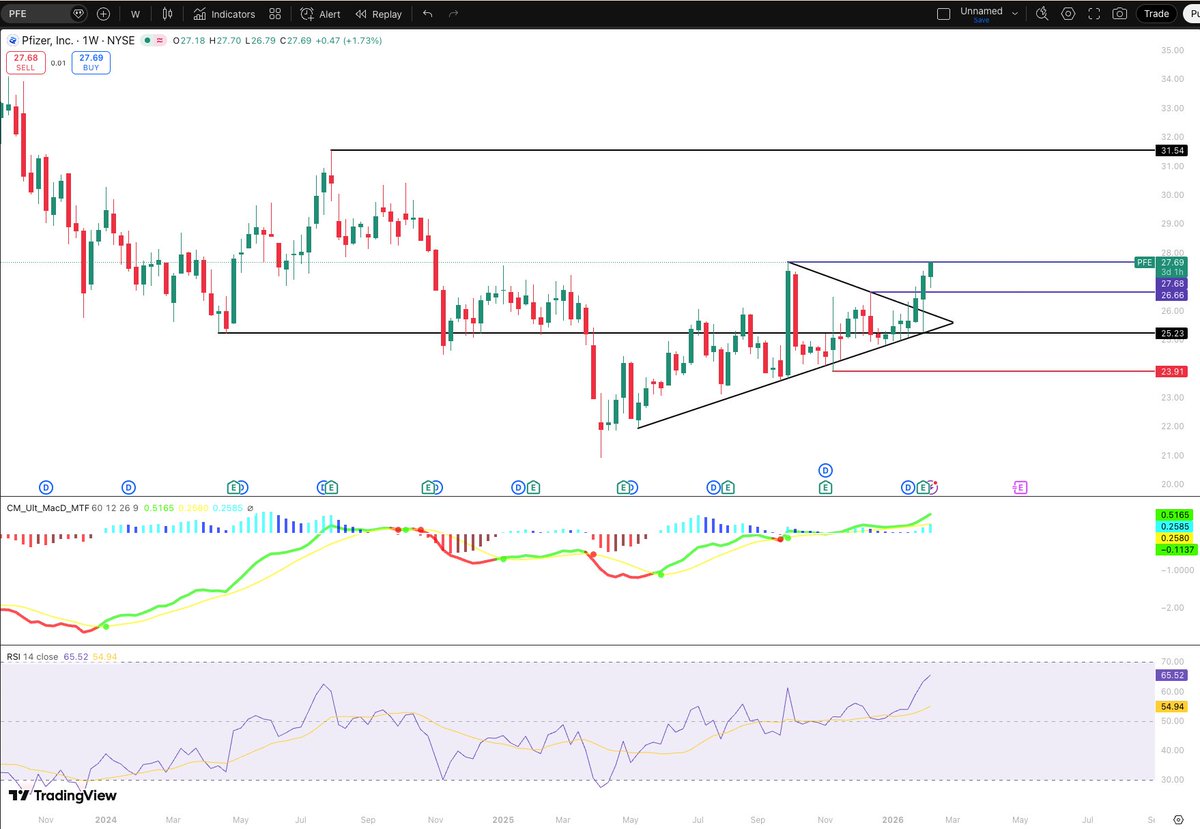Select the red 23.91 price label
Screen dimensions: 1200x829
point(1172,371)
